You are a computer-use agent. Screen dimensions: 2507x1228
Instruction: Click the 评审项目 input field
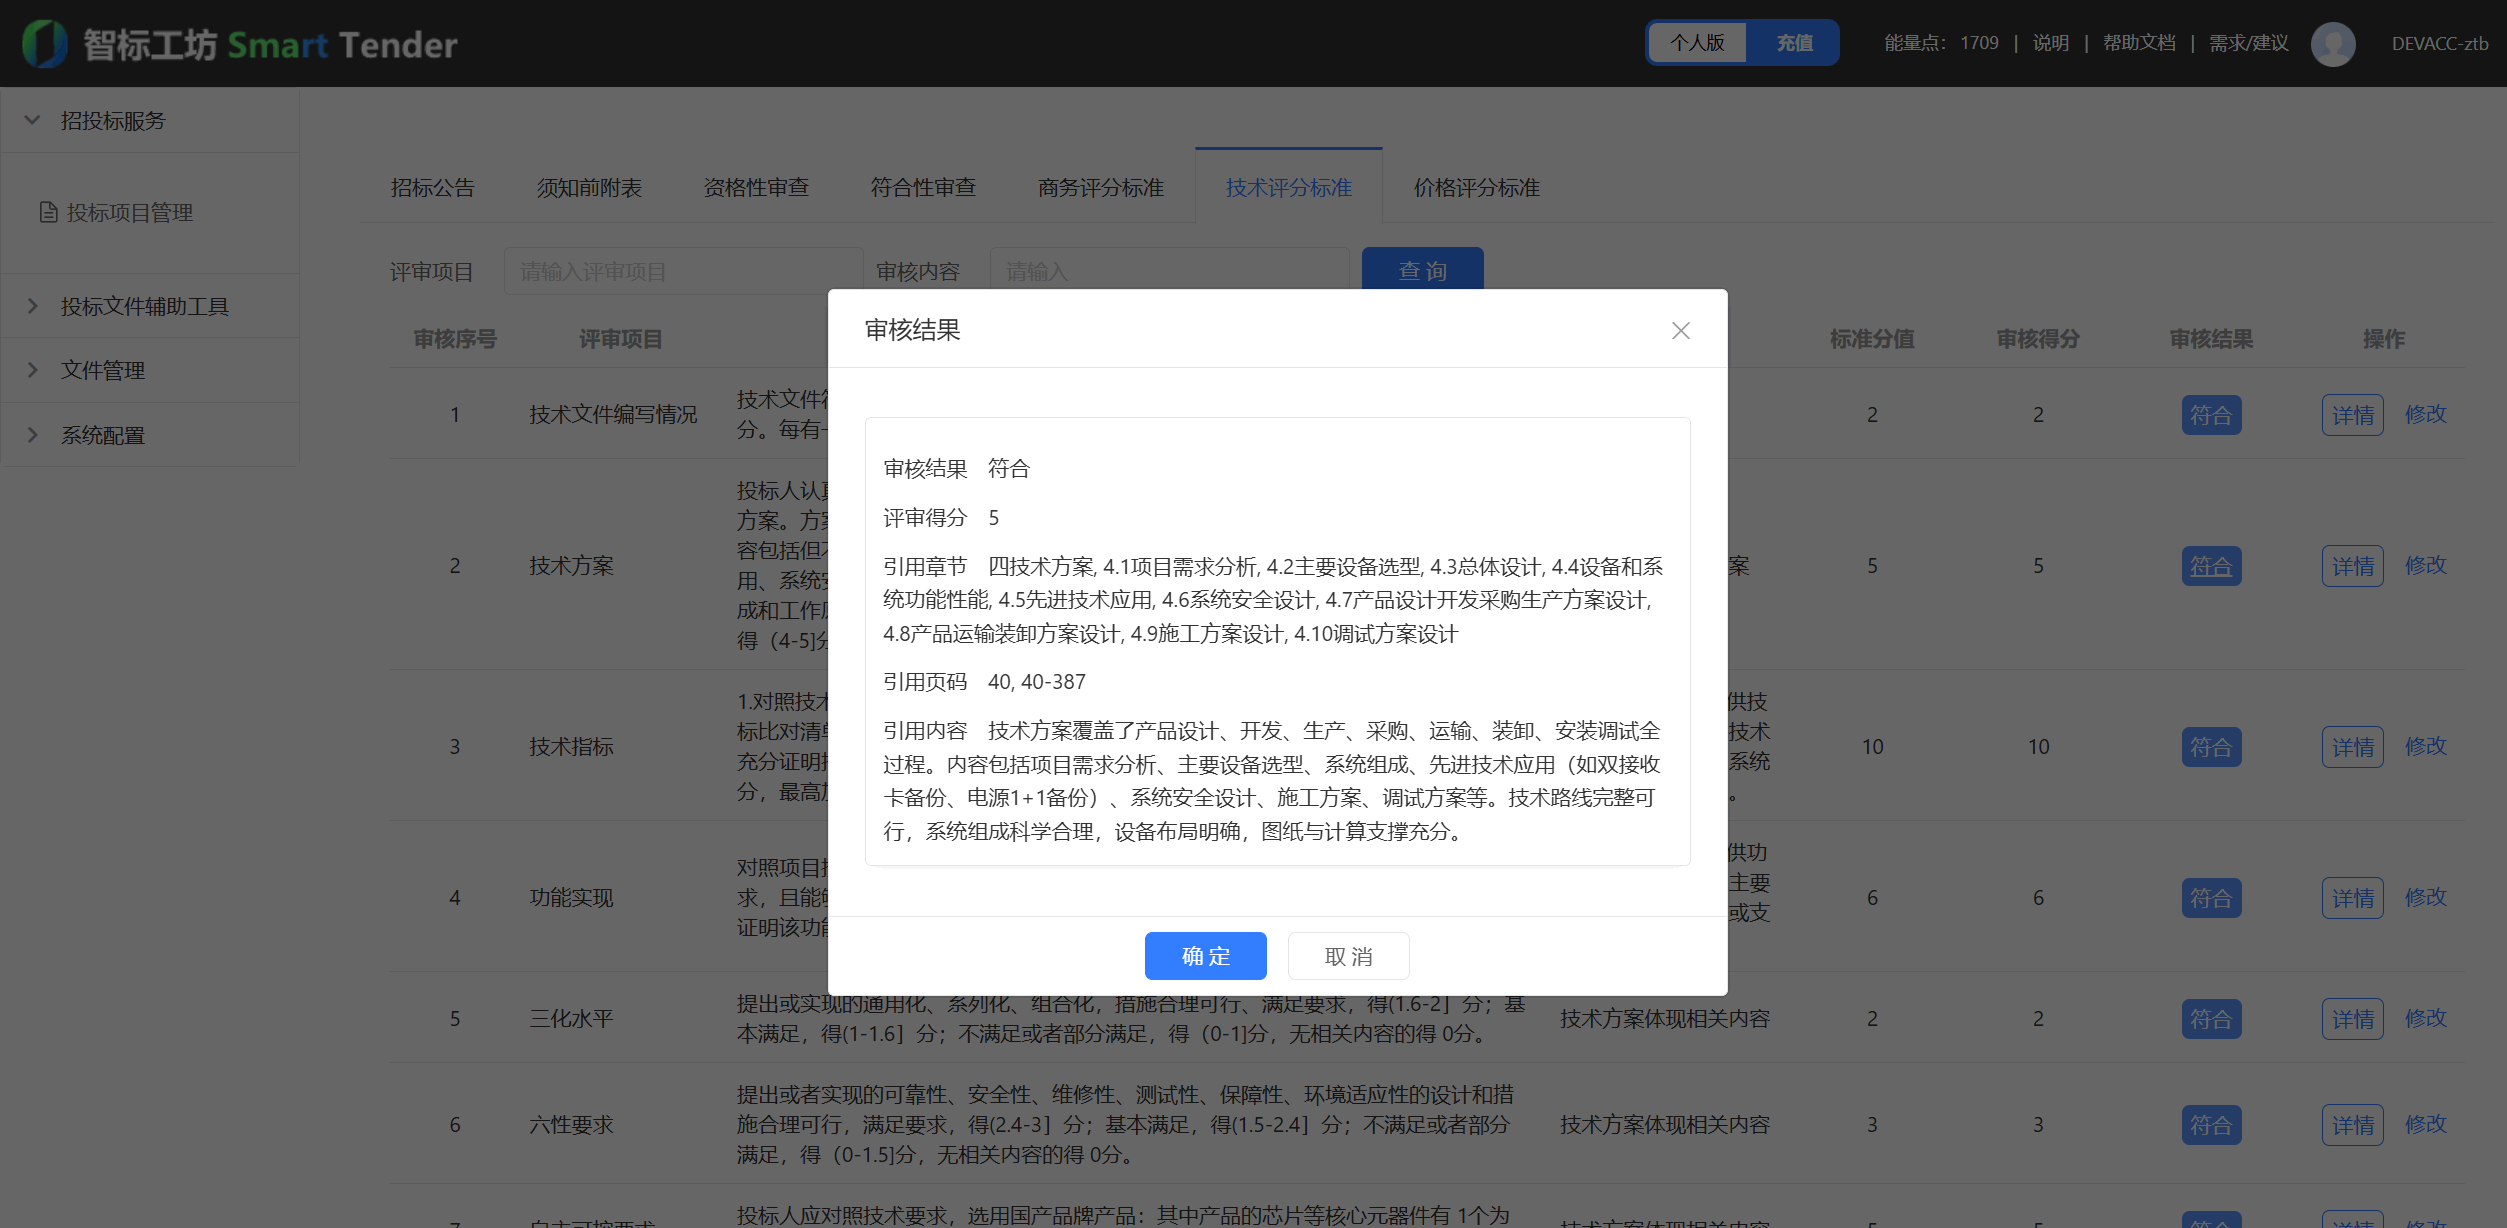tap(683, 270)
